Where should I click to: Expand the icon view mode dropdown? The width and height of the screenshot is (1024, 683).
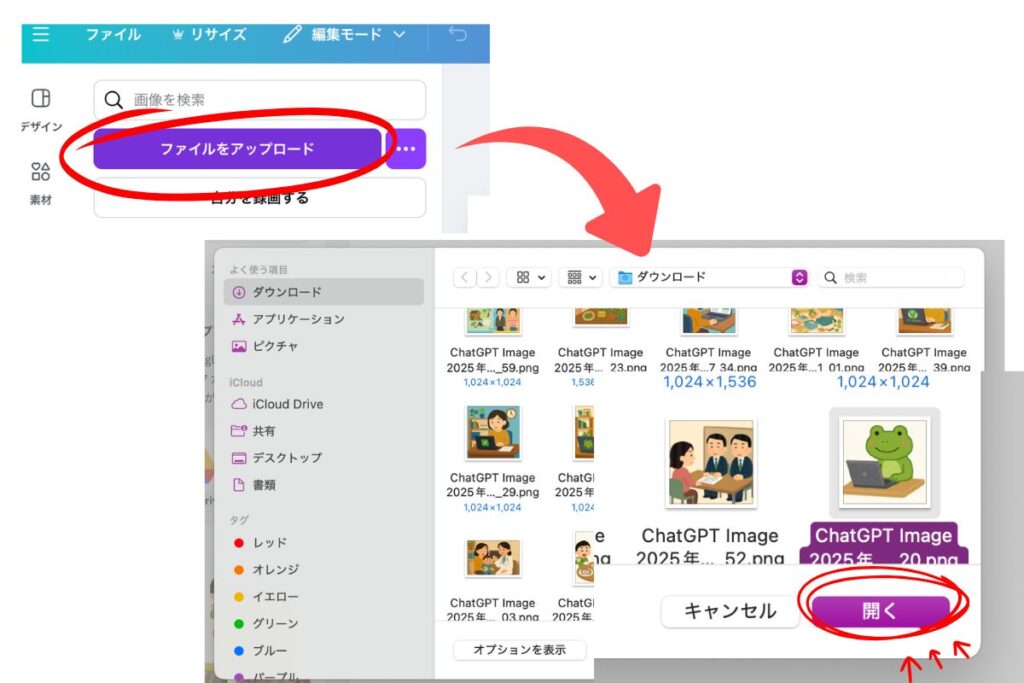click(x=530, y=277)
